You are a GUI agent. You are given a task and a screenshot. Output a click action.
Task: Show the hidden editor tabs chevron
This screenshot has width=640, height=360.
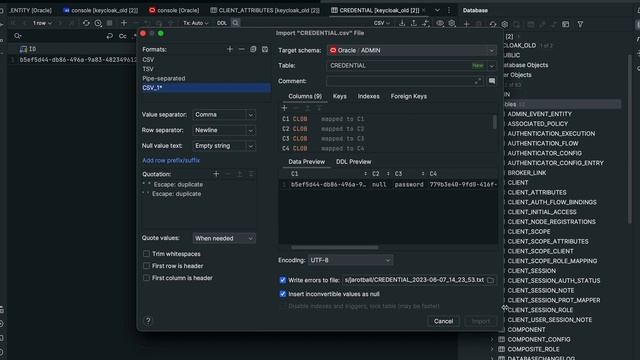pos(437,10)
